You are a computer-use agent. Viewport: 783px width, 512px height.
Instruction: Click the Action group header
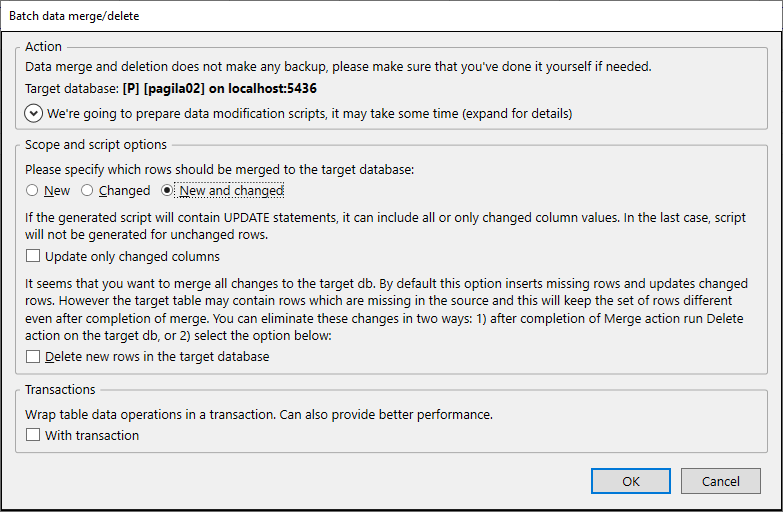point(44,46)
